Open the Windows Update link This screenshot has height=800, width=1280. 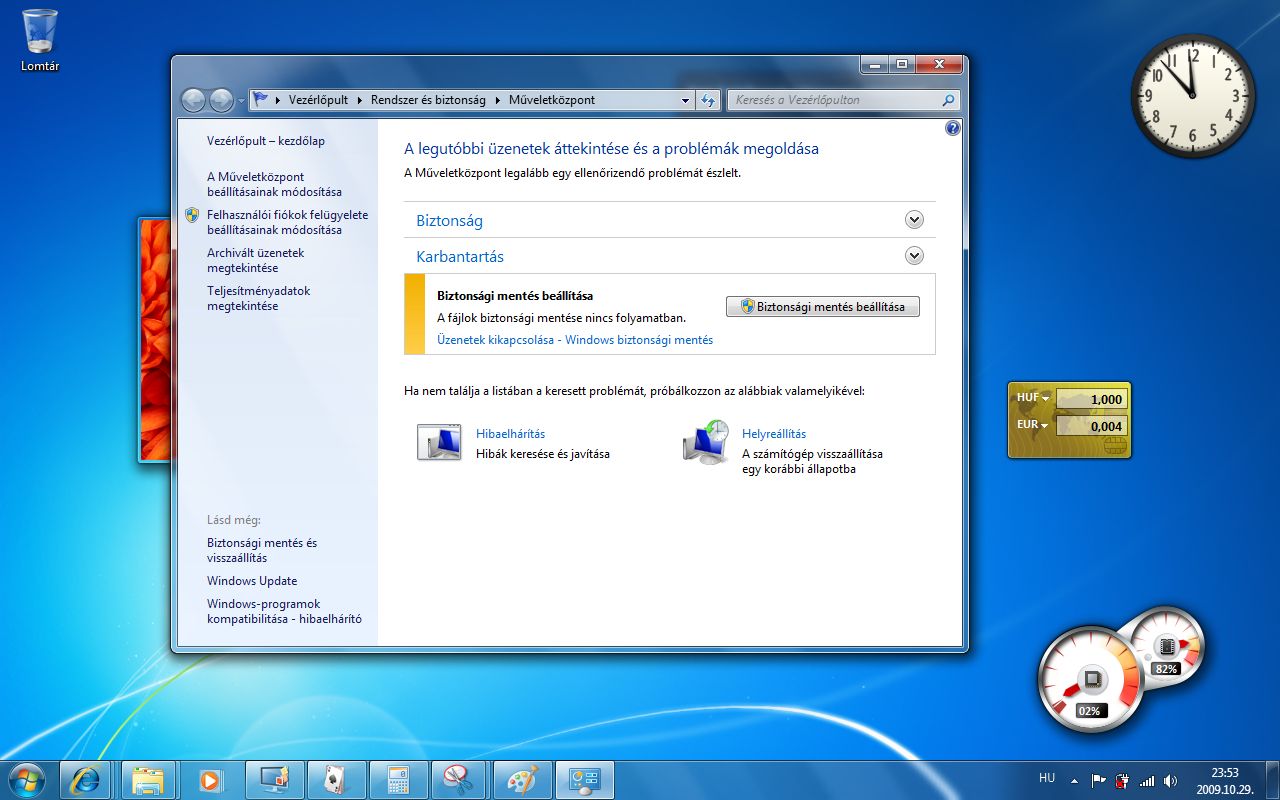(x=252, y=581)
